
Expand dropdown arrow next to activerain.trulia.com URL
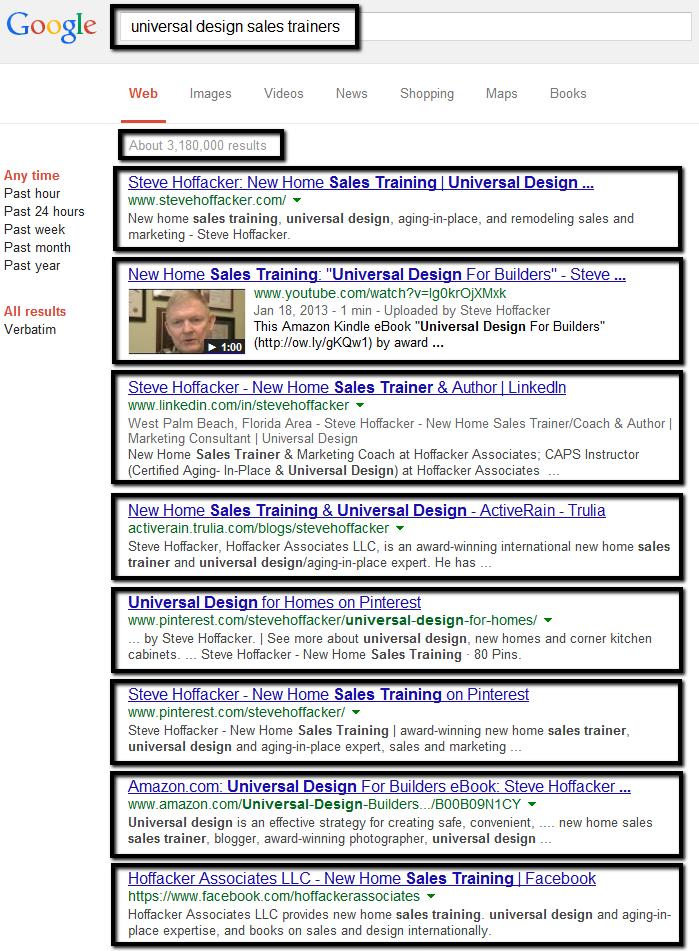400,528
